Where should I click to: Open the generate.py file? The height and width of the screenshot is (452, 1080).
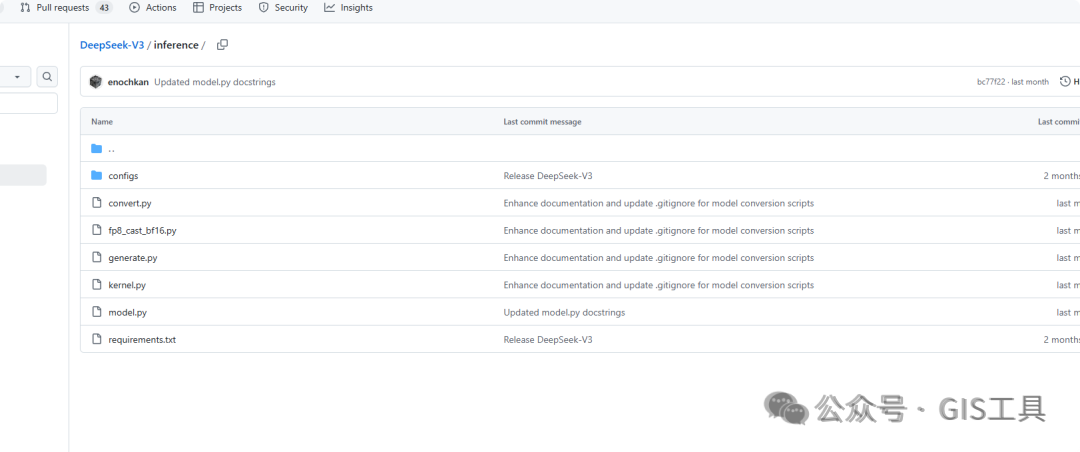tap(133, 258)
